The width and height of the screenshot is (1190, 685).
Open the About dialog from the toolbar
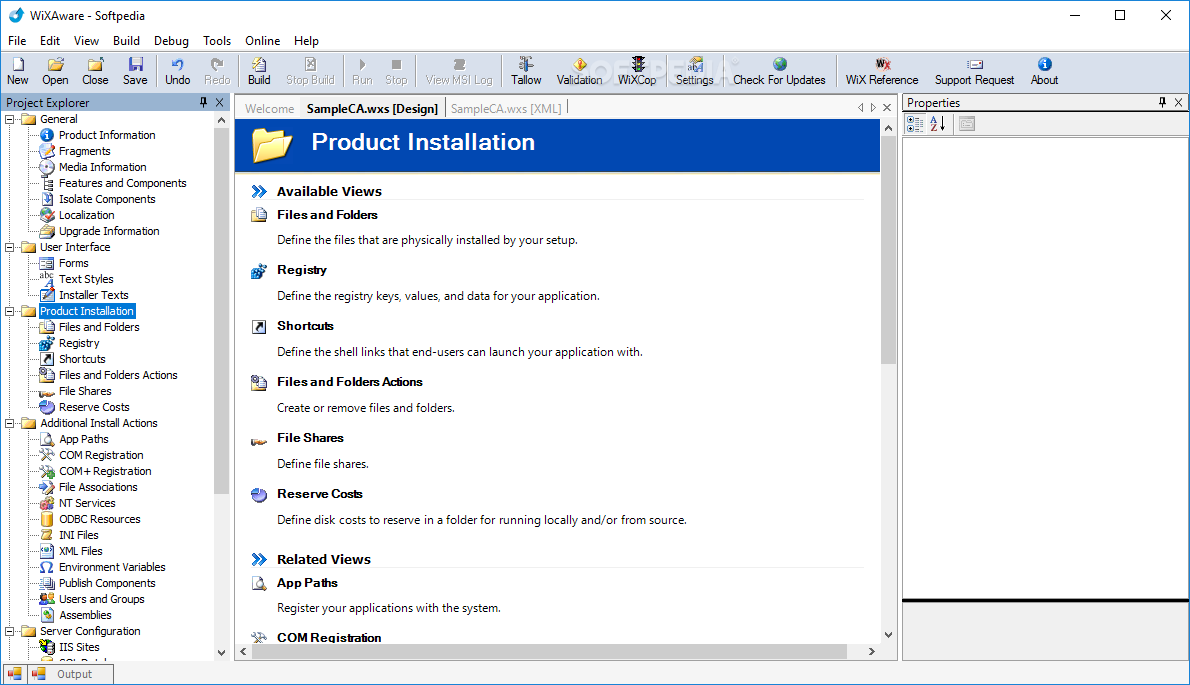[1044, 71]
